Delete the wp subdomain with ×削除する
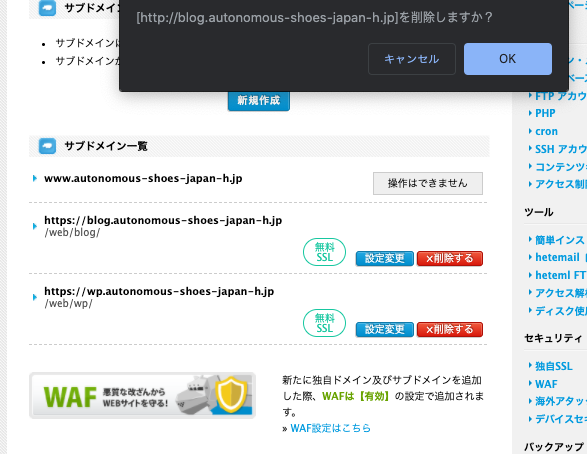 450,329
